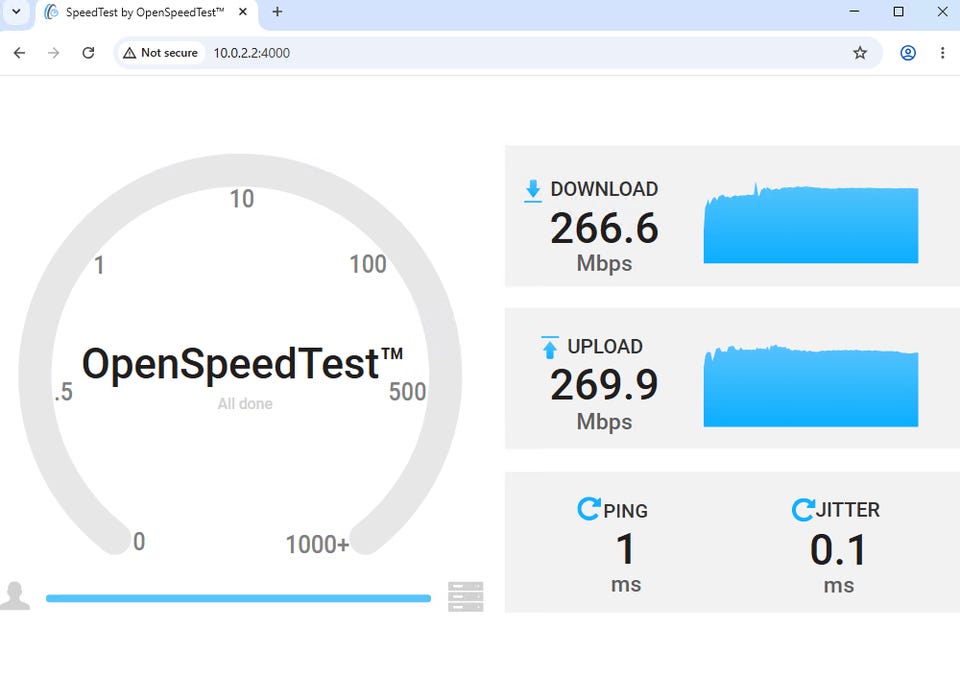The image size is (960, 678).
Task: Click the .5 gauge mark
Action: (x=64, y=391)
